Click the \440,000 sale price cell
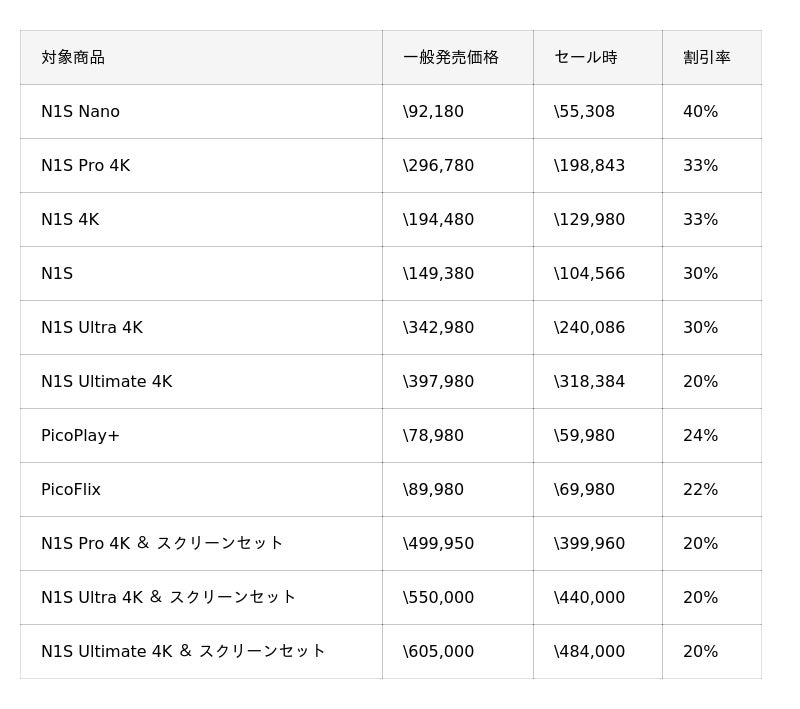This screenshot has height=709, width=800. pos(589,598)
